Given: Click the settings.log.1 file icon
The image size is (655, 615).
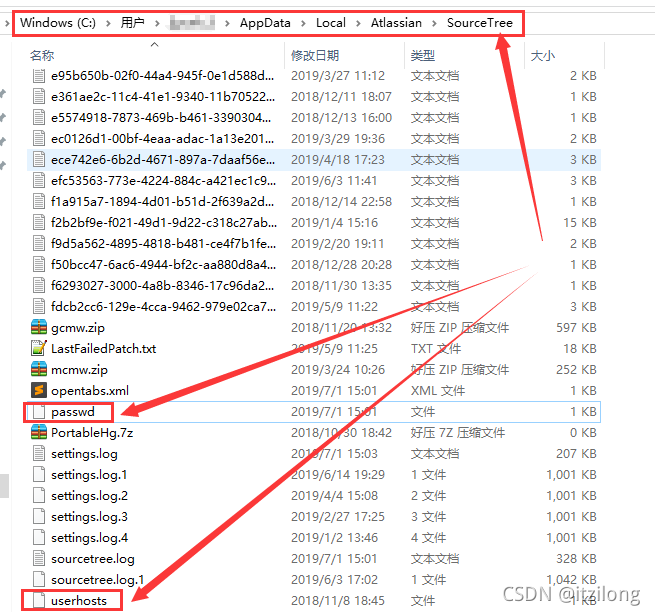Looking at the screenshot, I should click(x=39, y=474).
